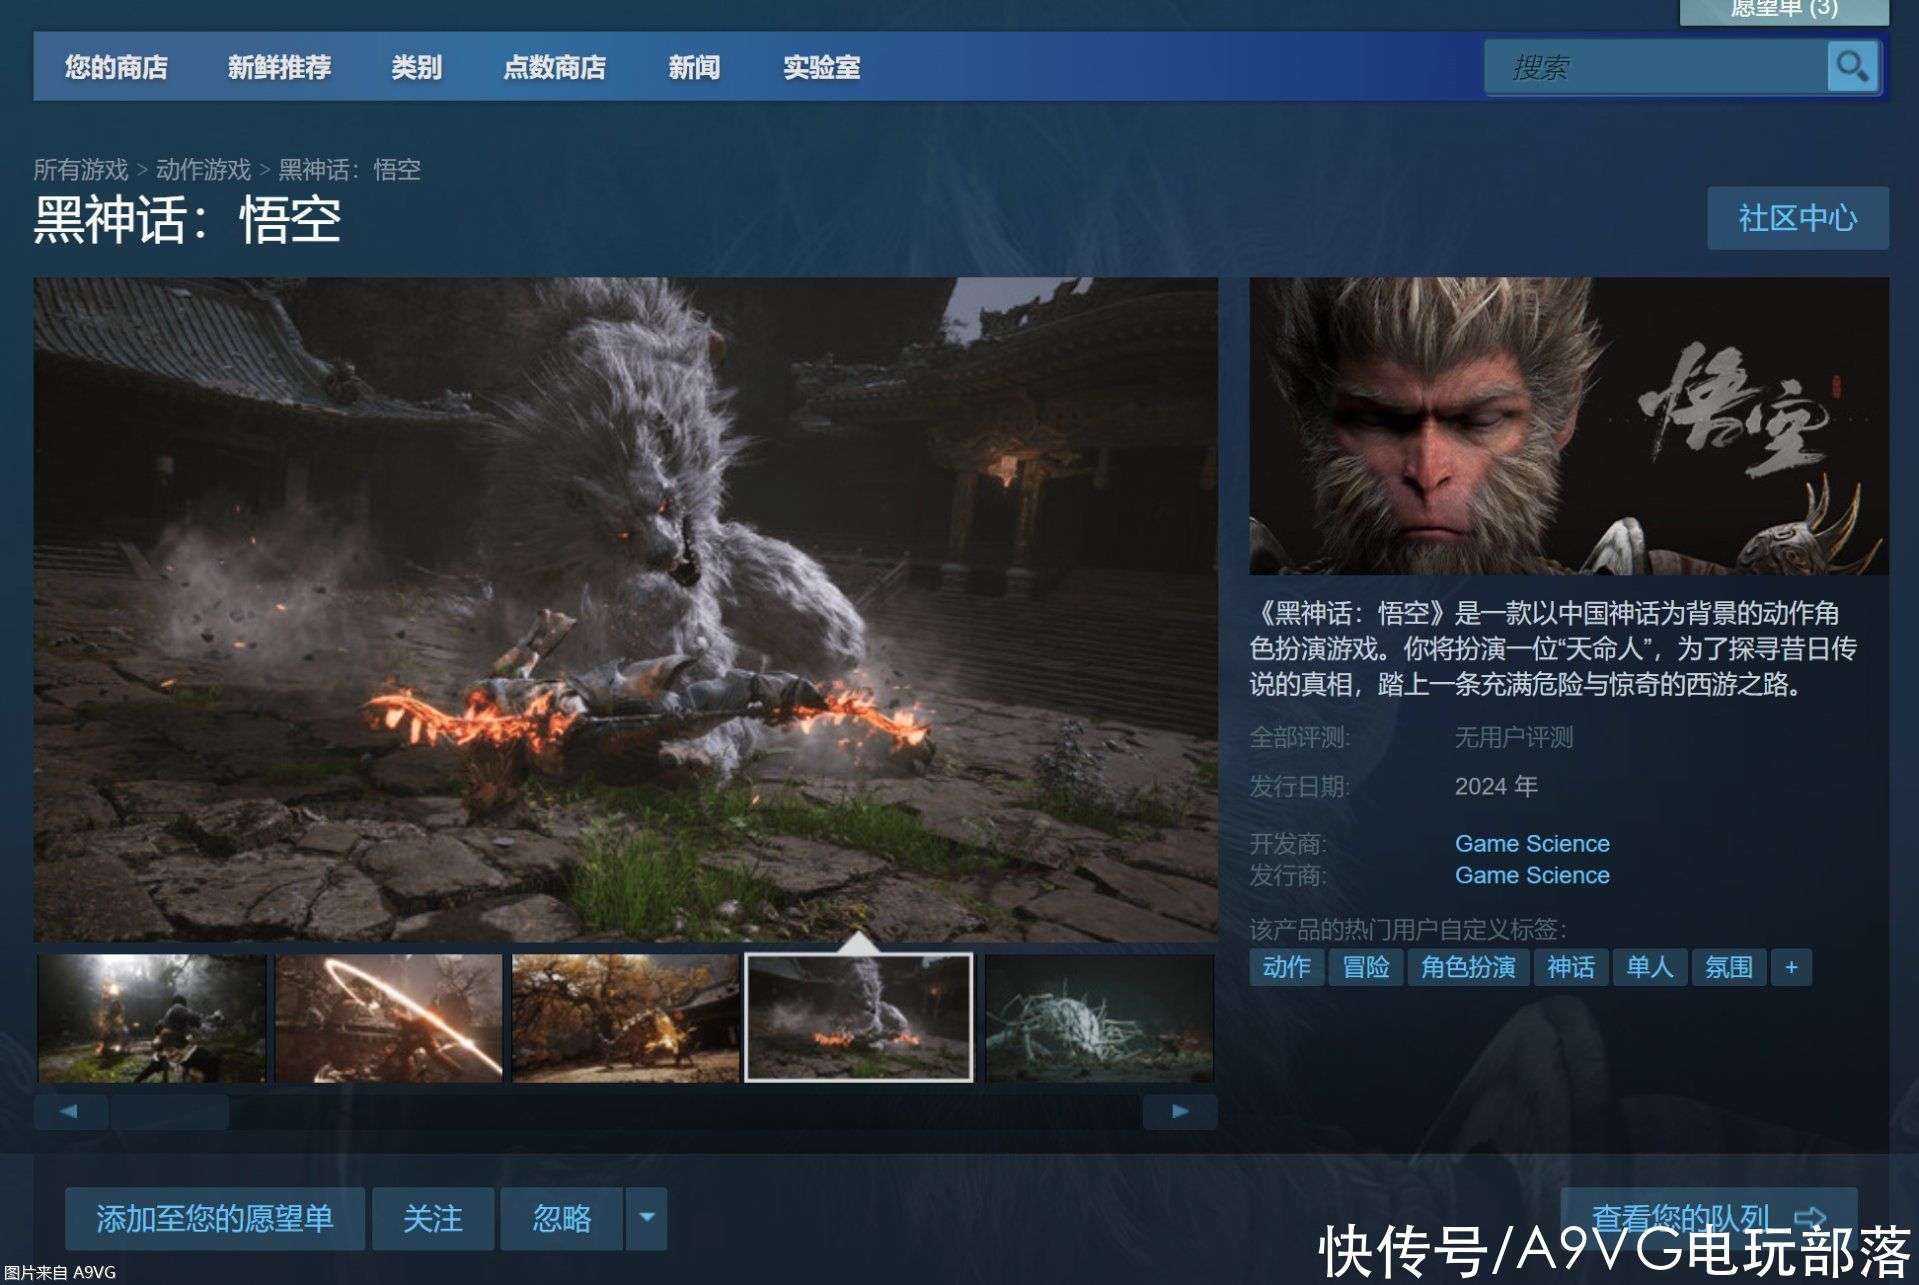
Task: Select the 角色扮演 tag
Action: coord(1468,967)
